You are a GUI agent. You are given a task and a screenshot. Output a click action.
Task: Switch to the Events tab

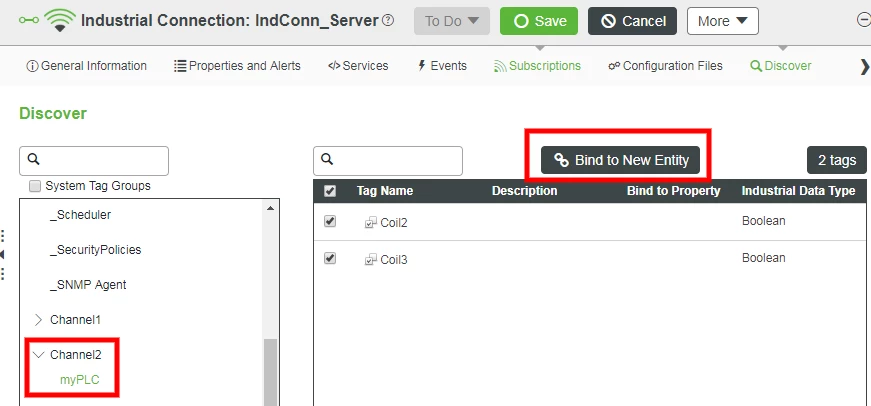coord(443,66)
